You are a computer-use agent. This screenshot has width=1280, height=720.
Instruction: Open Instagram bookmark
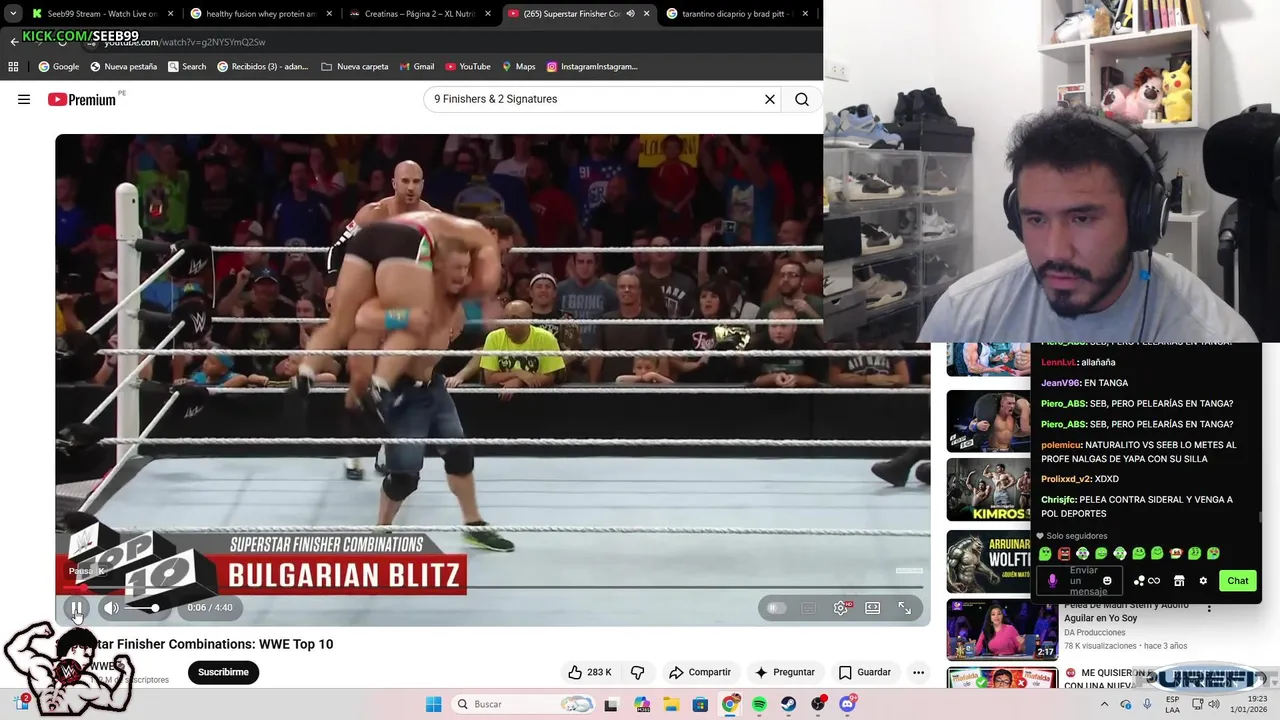click(592, 67)
